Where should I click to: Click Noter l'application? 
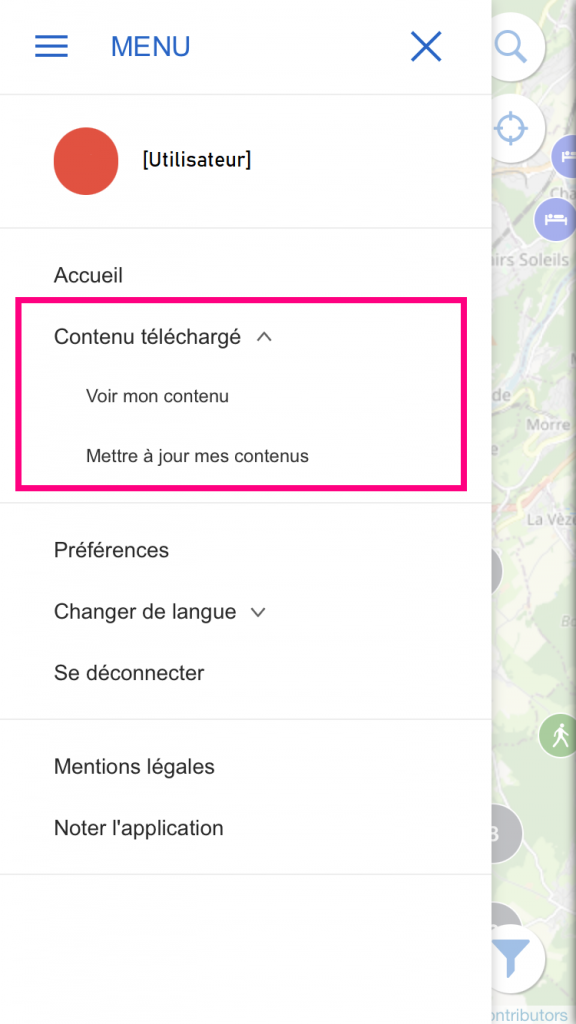138,828
